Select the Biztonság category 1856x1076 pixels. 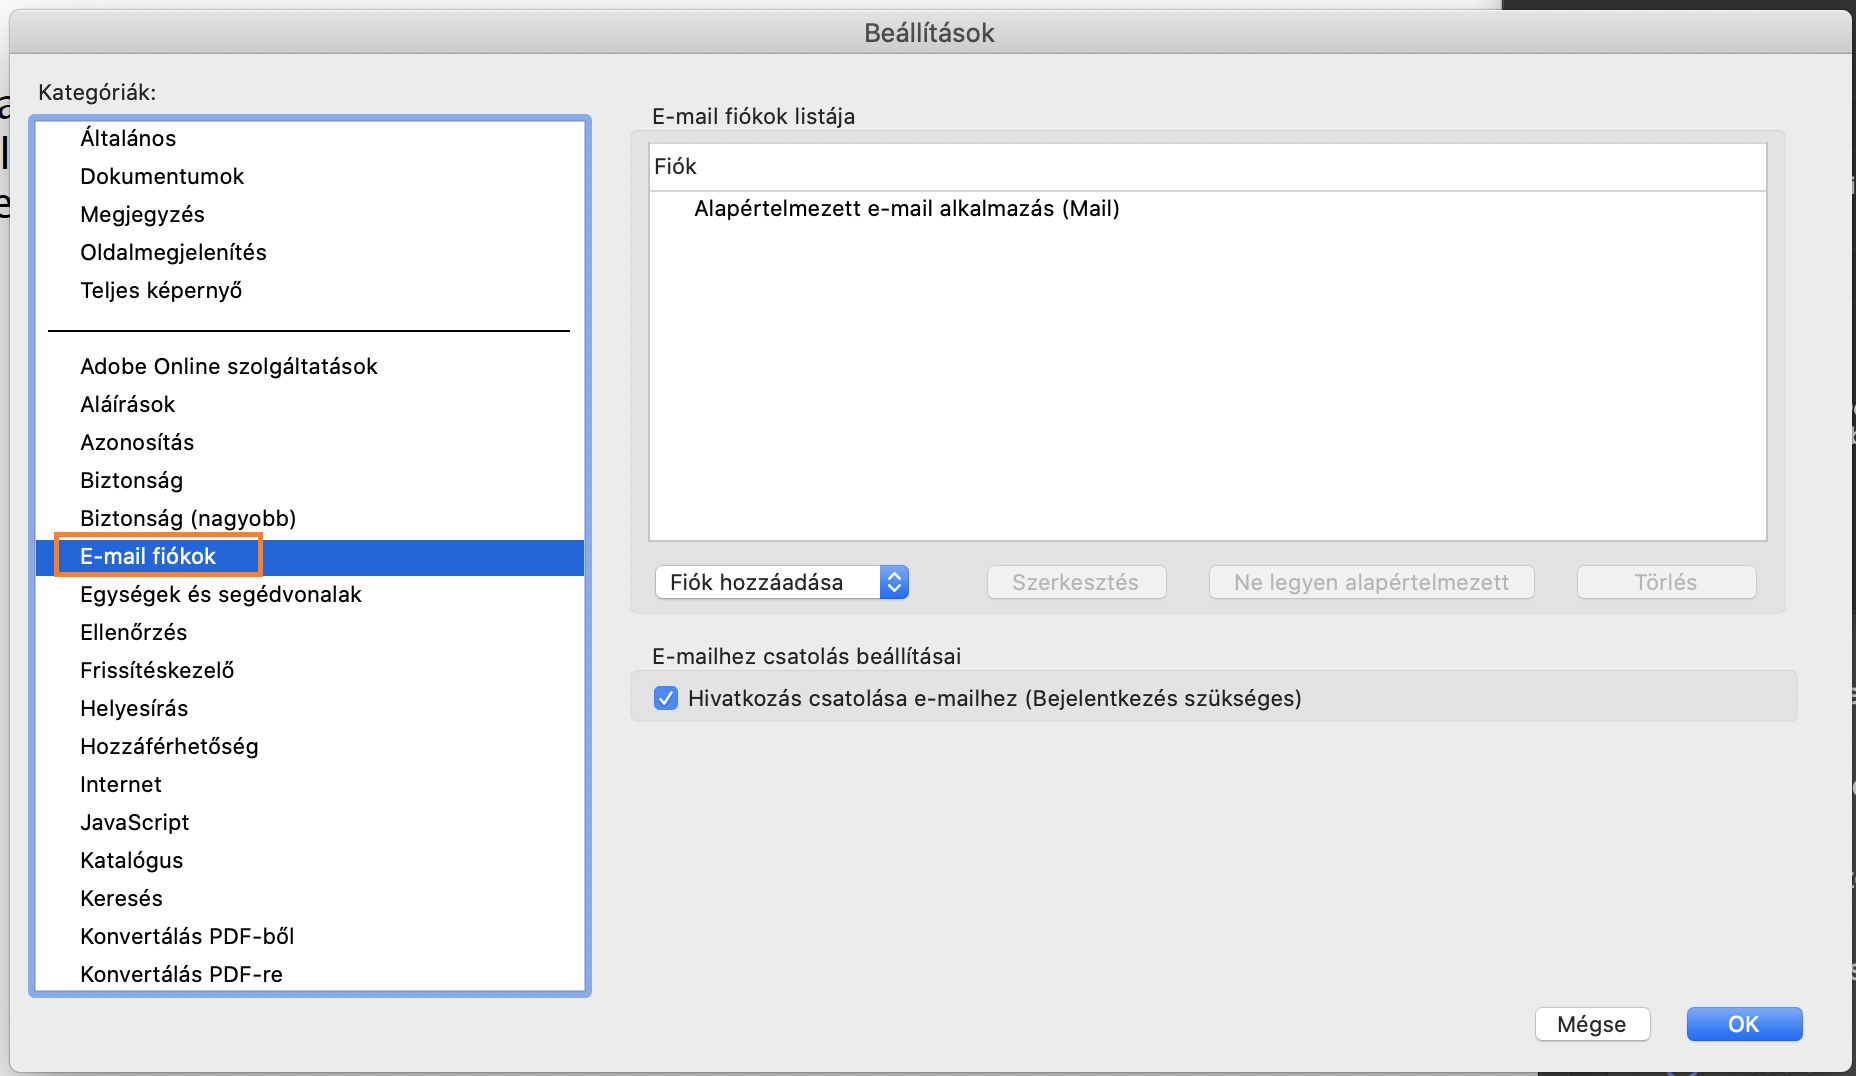310,480
